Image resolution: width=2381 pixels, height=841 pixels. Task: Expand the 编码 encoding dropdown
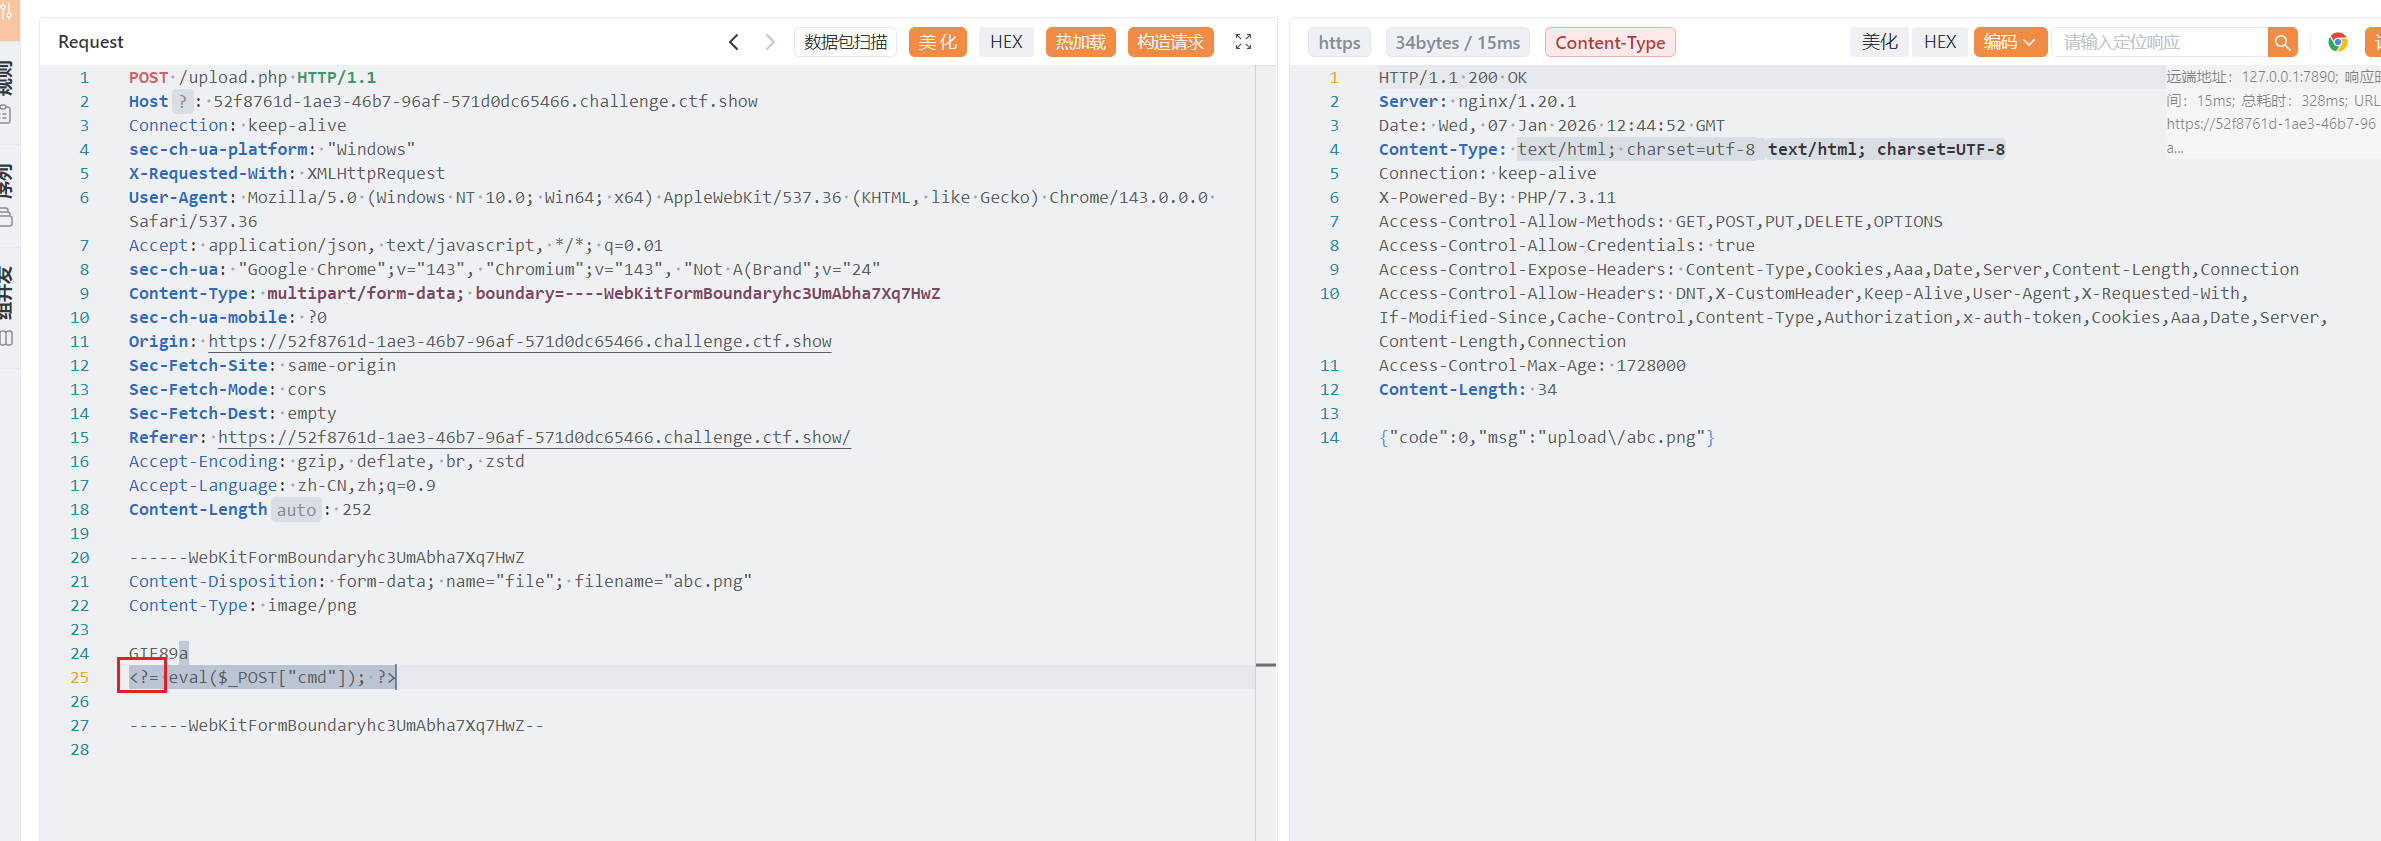coord(2009,42)
